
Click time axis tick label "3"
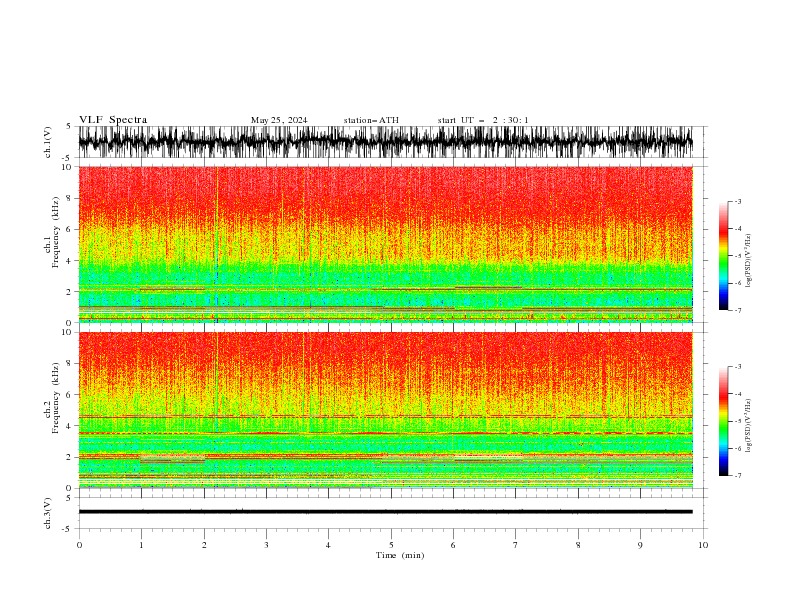click(x=266, y=545)
